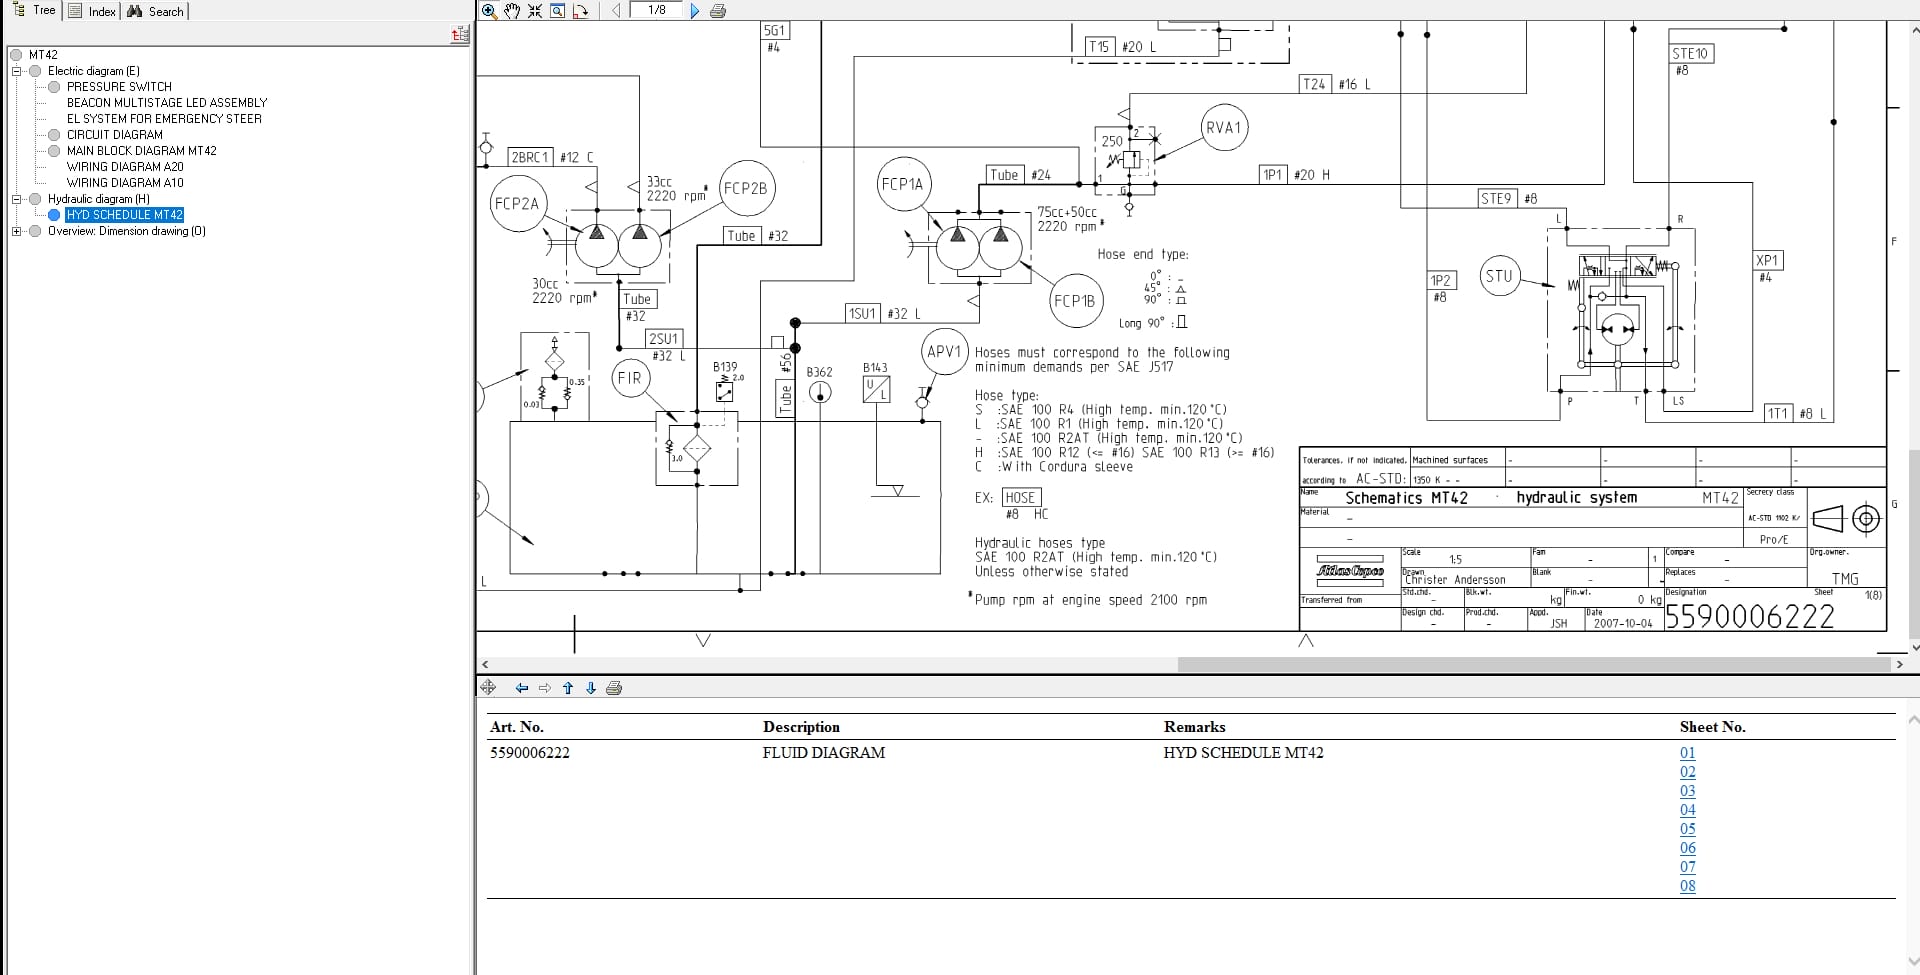1920x975 pixels.
Task: Select CIRCUIT DIAGRAM in the tree
Action: point(114,135)
